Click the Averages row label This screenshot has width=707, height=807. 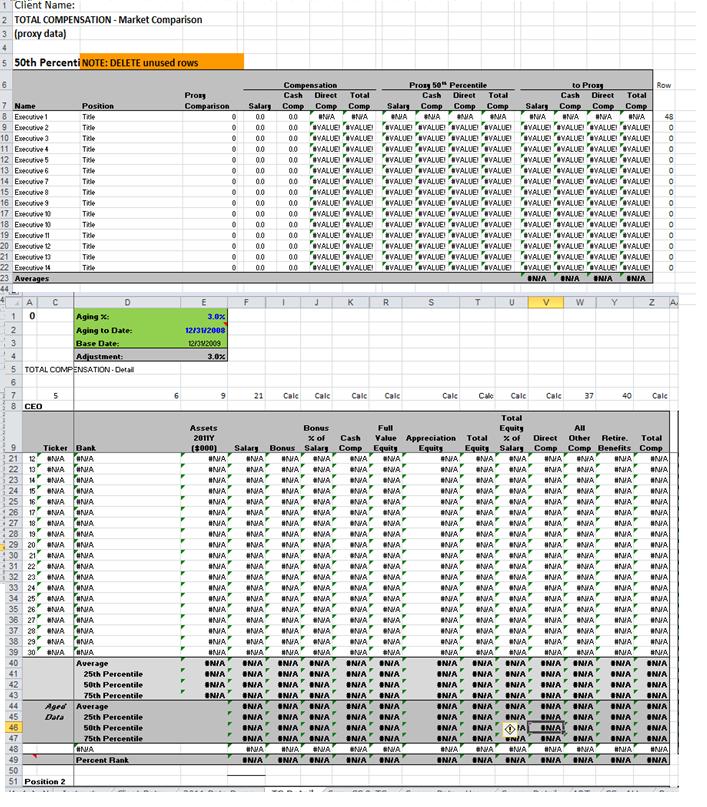tap(31, 278)
